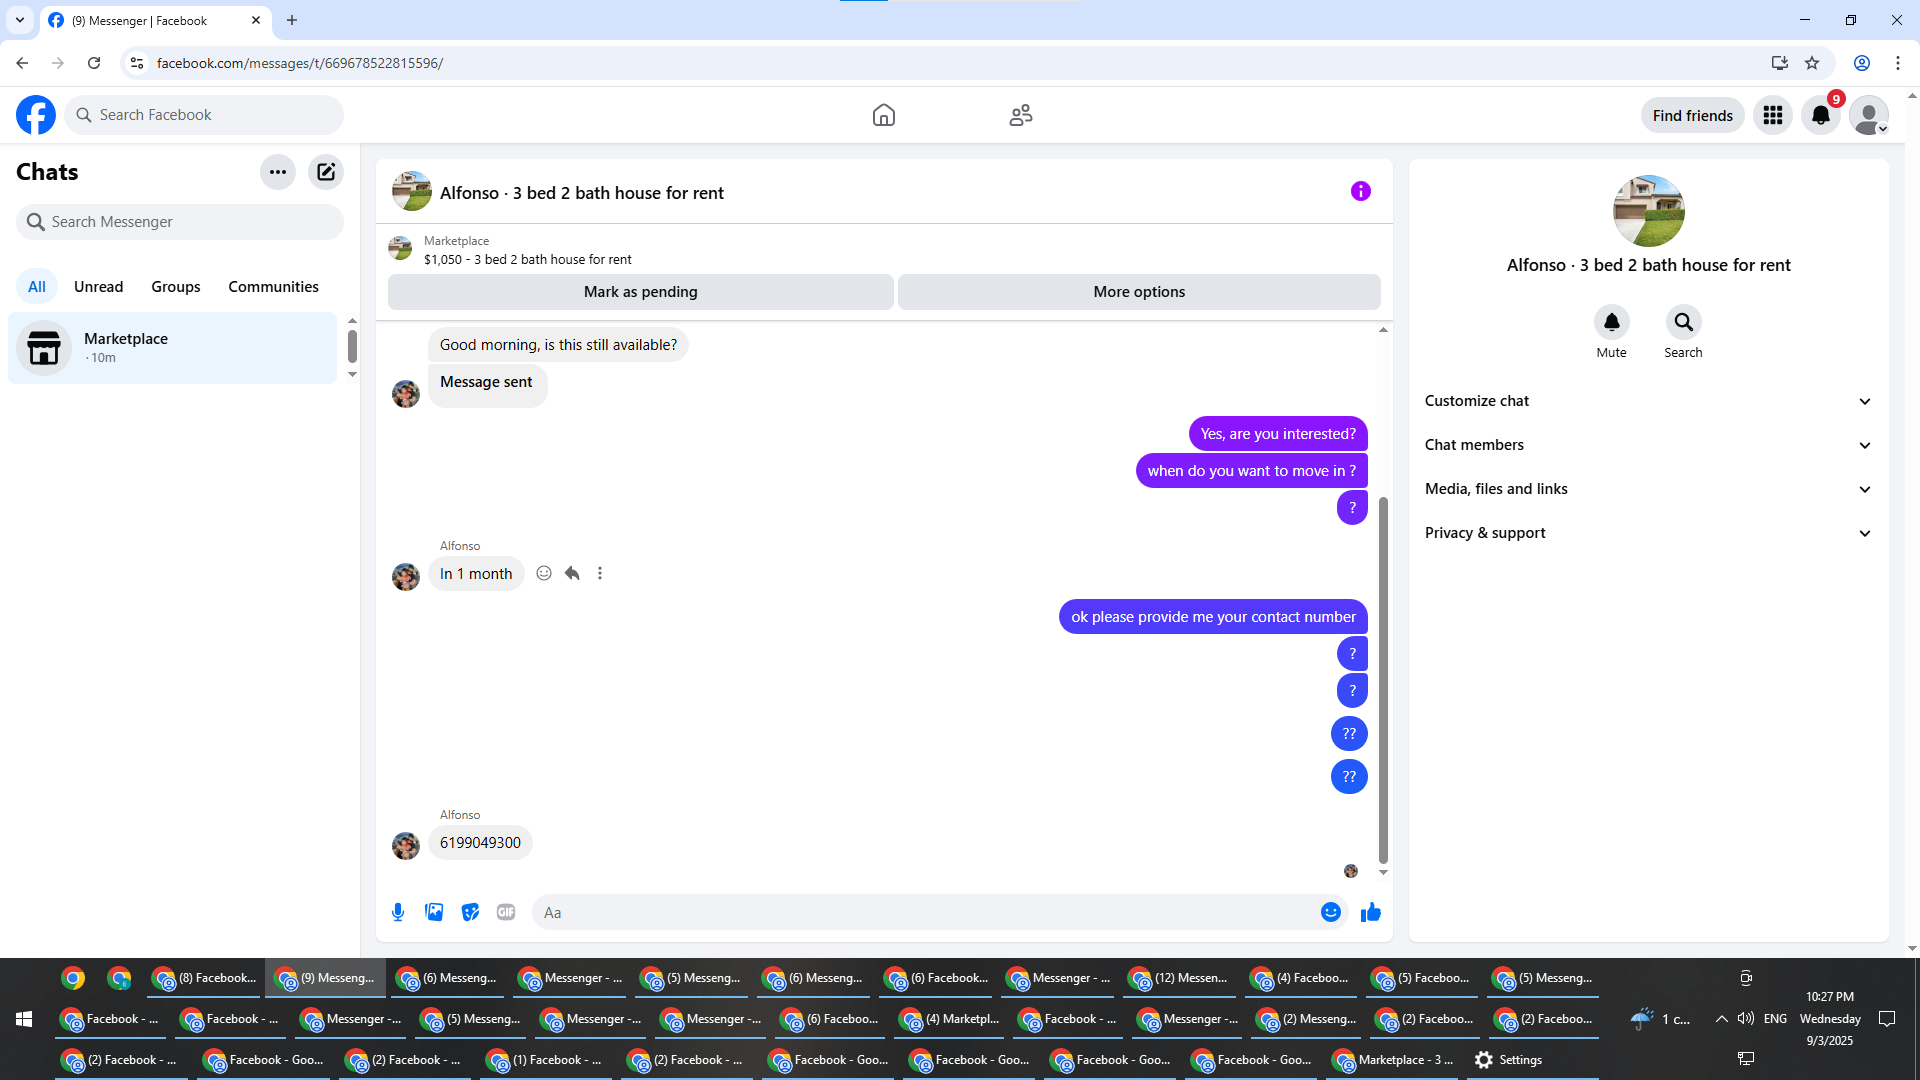Image resolution: width=1920 pixels, height=1080 pixels.
Task: Expand Media, files and links section
Action: click(1648, 489)
